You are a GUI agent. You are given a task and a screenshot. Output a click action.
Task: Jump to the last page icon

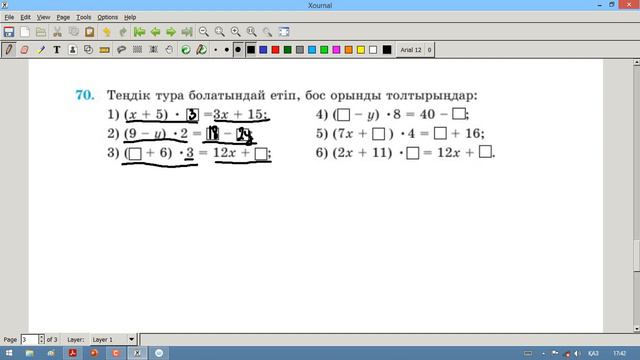coord(187,32)
